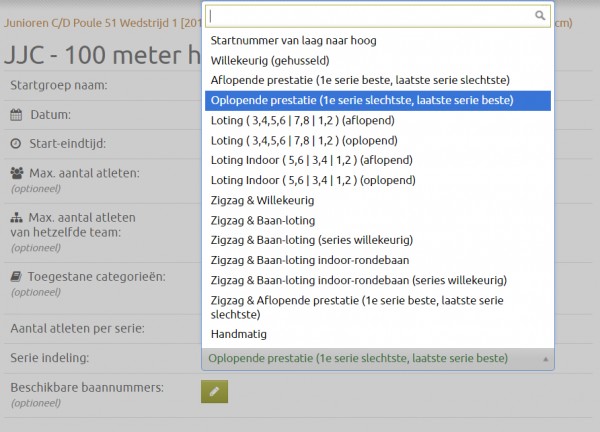The width and height of the screenshot is (600, 432).
Task: Select Loting 3,4,5,6 (aflopend) option
Action: [303, 120]
